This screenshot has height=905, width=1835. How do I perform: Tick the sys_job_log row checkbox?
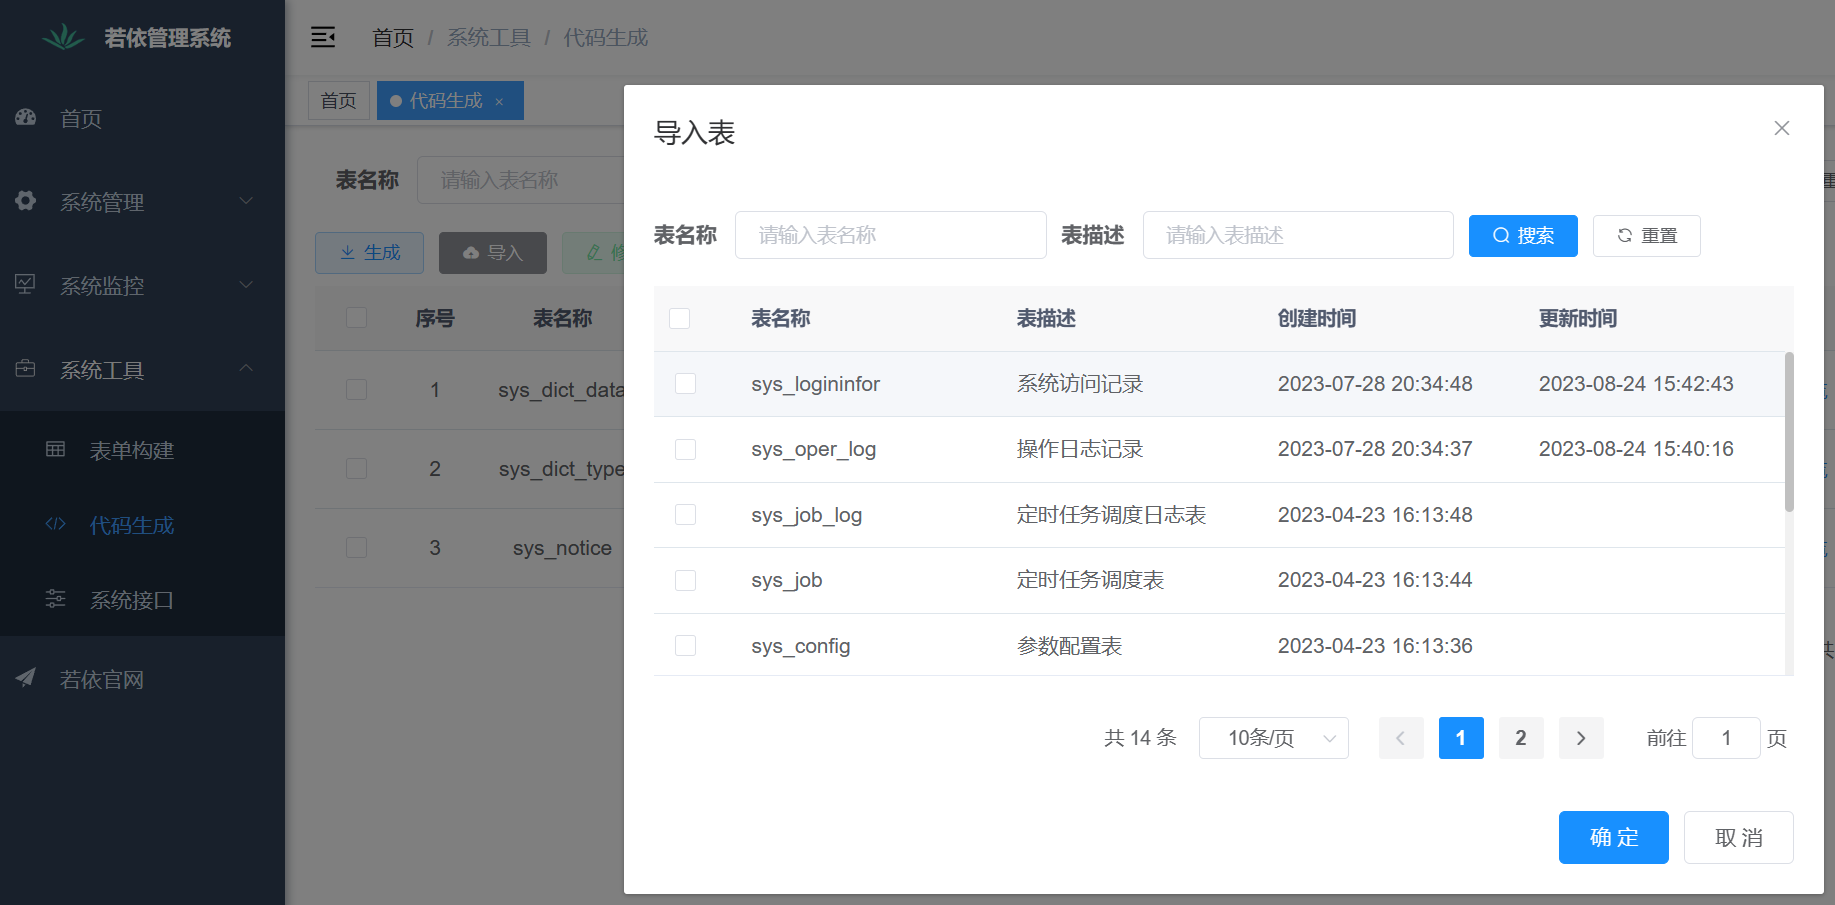[x=685, y=515]
